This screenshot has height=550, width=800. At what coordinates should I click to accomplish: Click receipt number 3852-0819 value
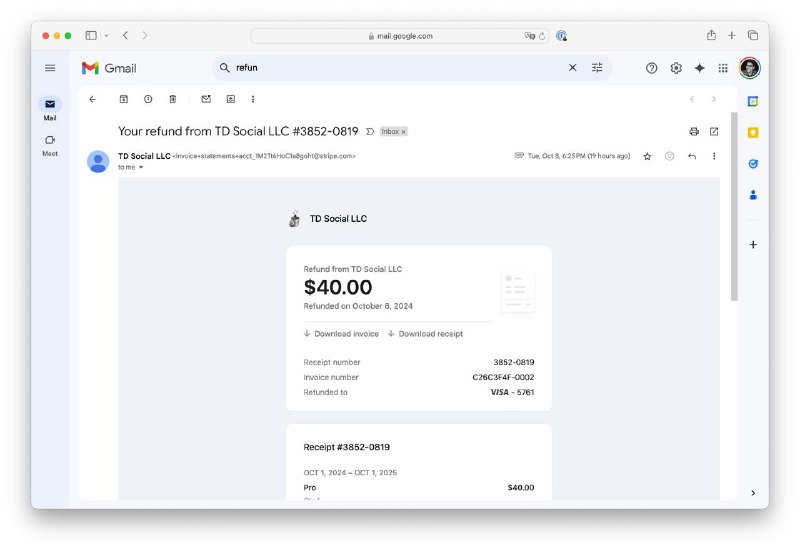point(514,362)
